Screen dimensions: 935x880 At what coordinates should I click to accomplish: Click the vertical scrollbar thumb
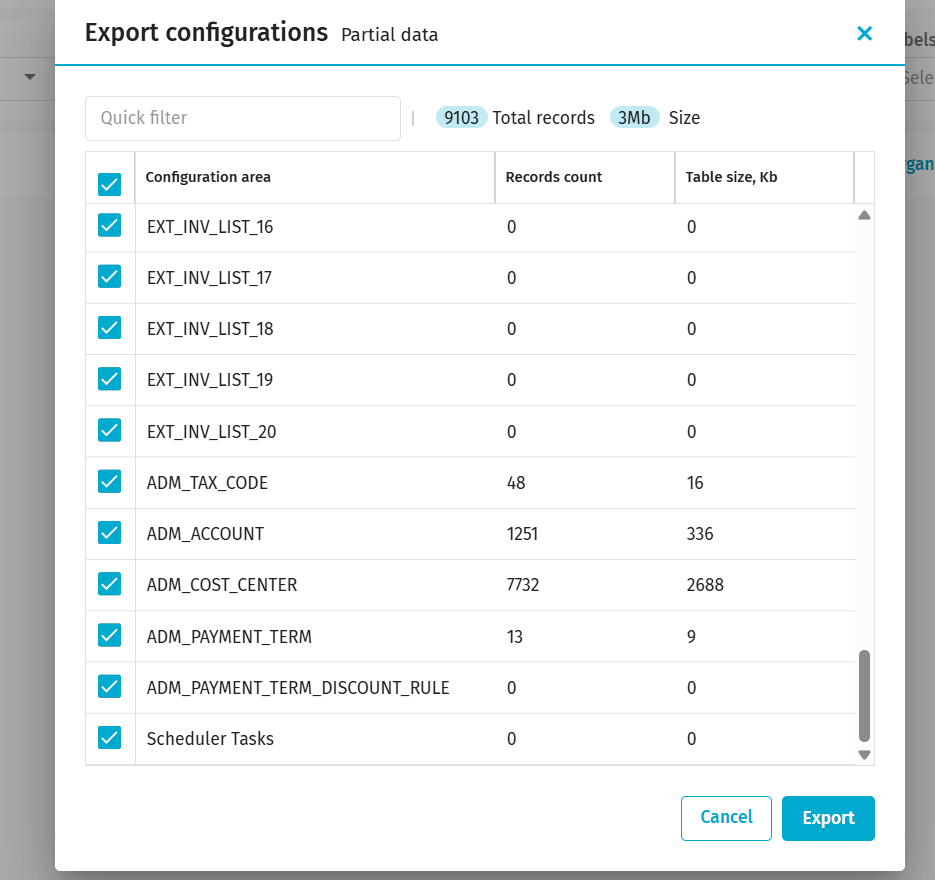pyautogui.click(x=865, y=695)
